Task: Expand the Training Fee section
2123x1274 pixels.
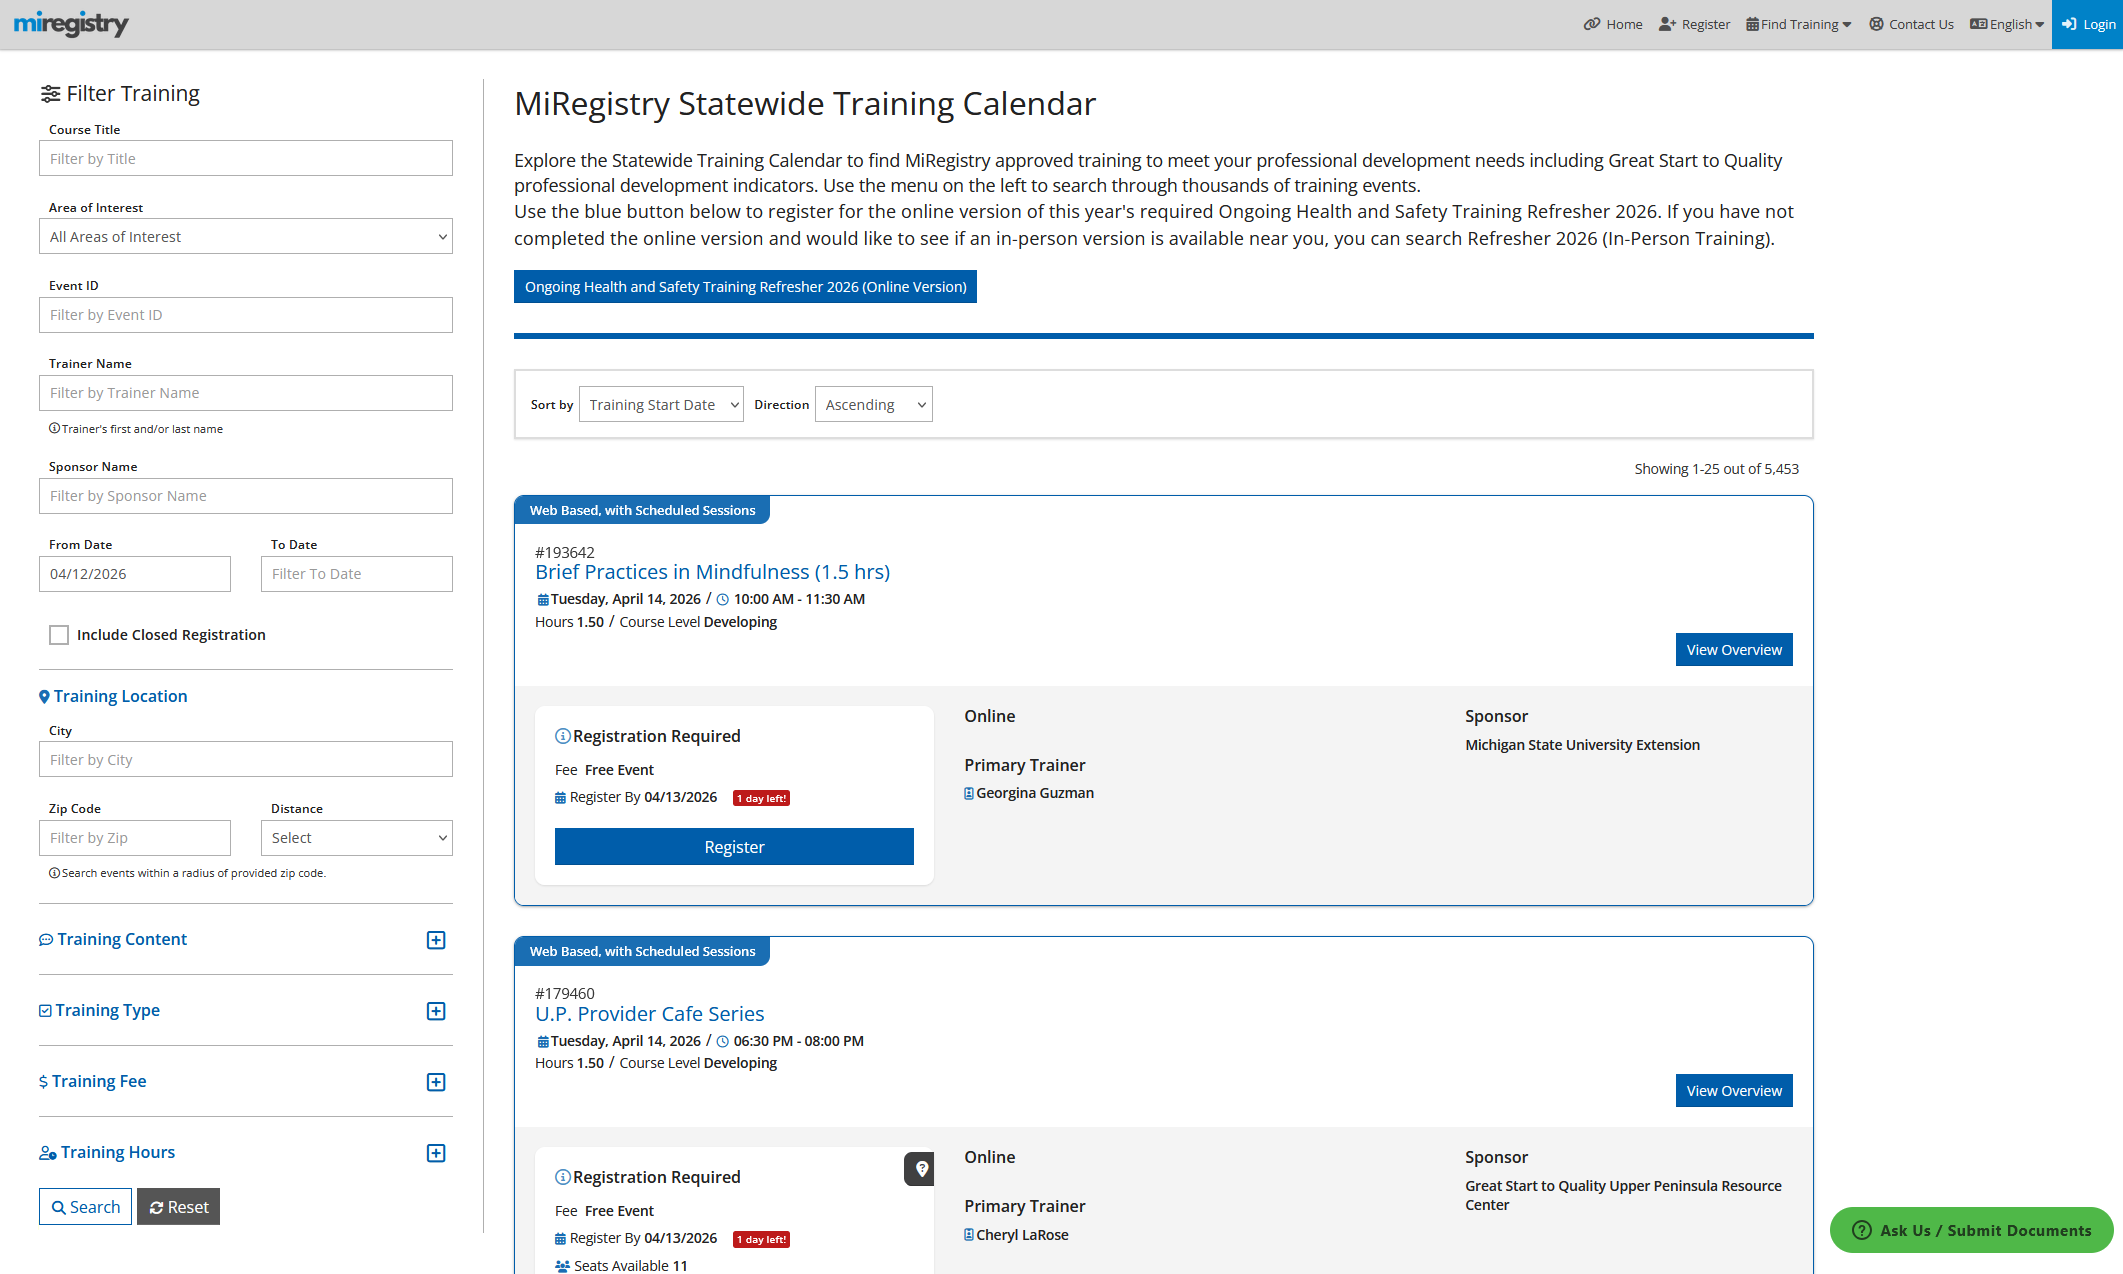Action: [436, 1082]
